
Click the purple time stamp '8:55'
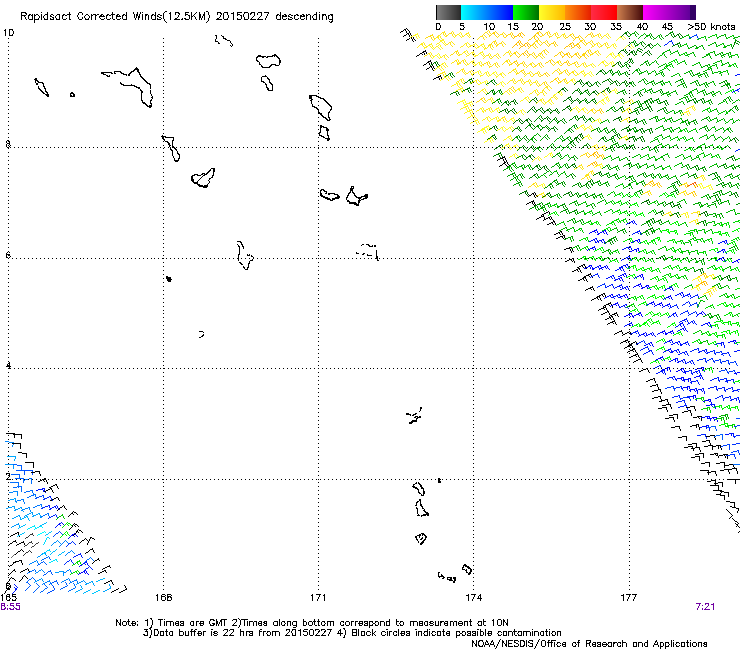[x=10, y=607]
